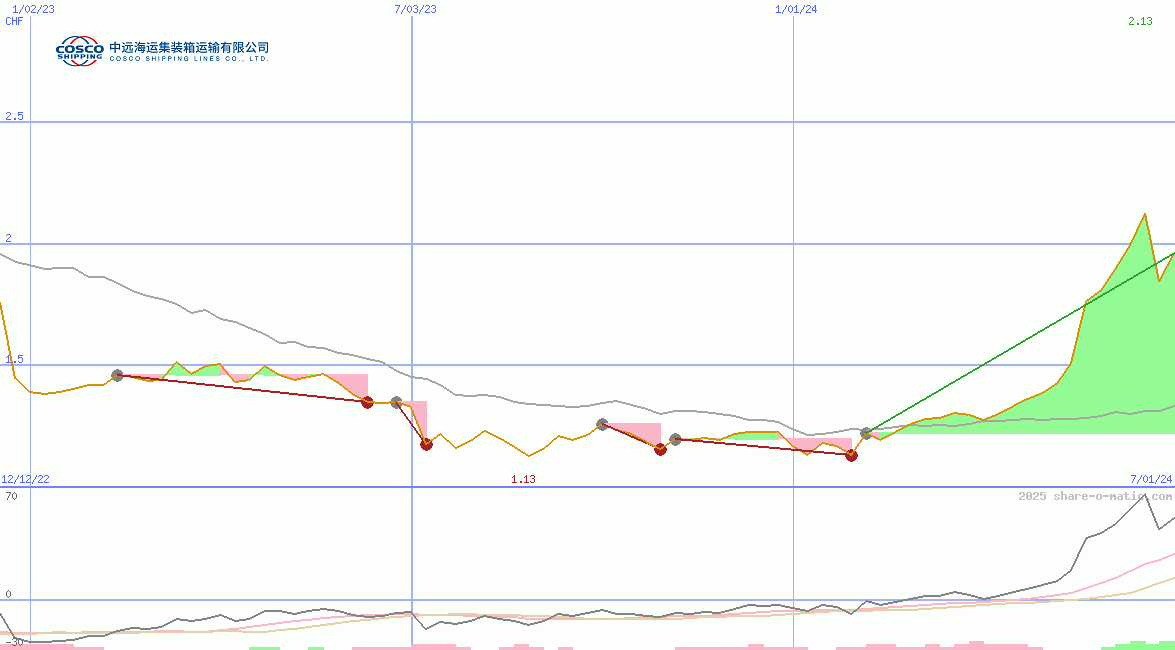1175x650 pixels.
Task: Click the 12/12/22 label in the corner
Action: [24, 477]
